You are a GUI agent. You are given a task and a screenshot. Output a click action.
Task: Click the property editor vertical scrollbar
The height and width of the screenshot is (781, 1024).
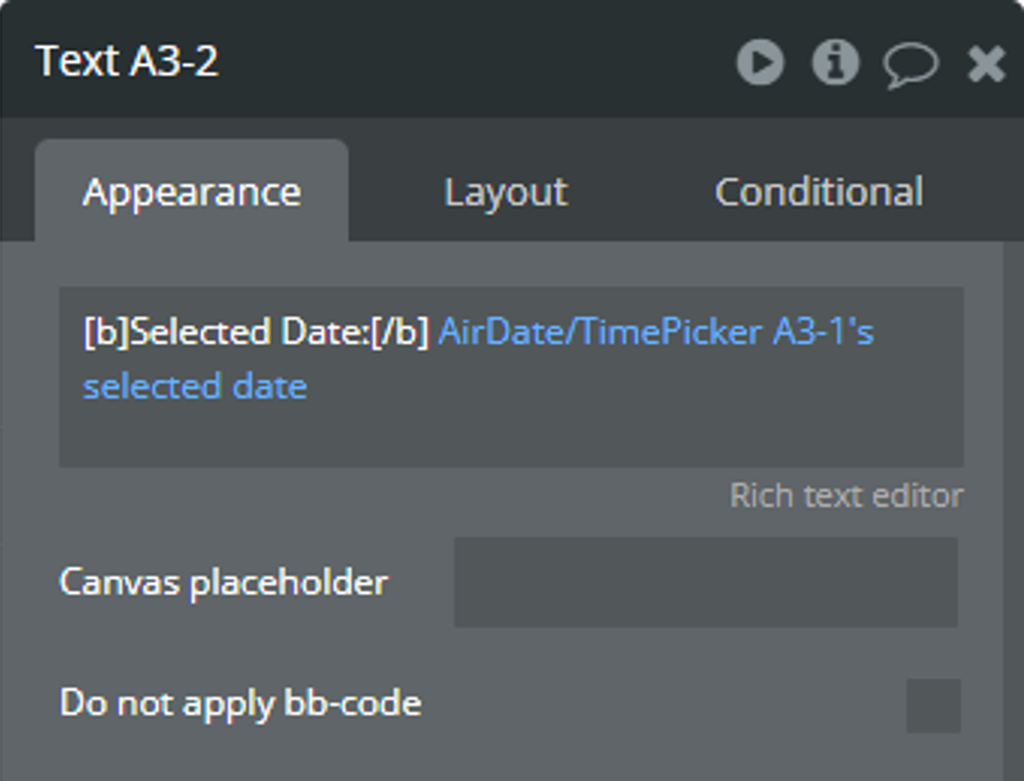[x=1014, y=511]
